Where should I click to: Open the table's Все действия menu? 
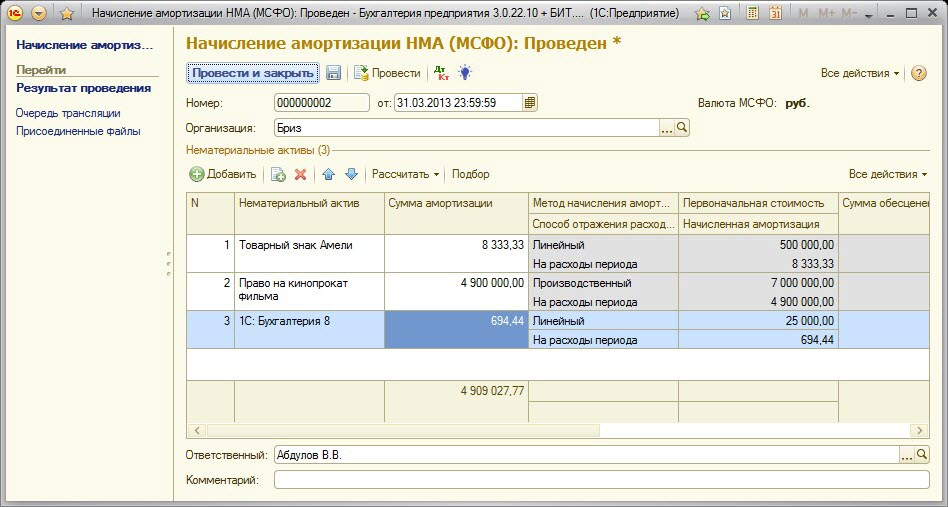888,174
